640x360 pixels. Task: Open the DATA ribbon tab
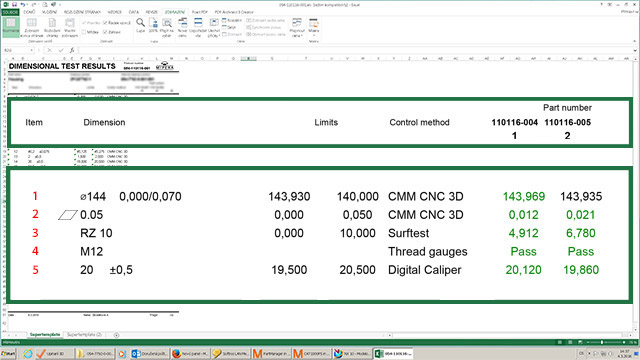[x=133, y=12]
